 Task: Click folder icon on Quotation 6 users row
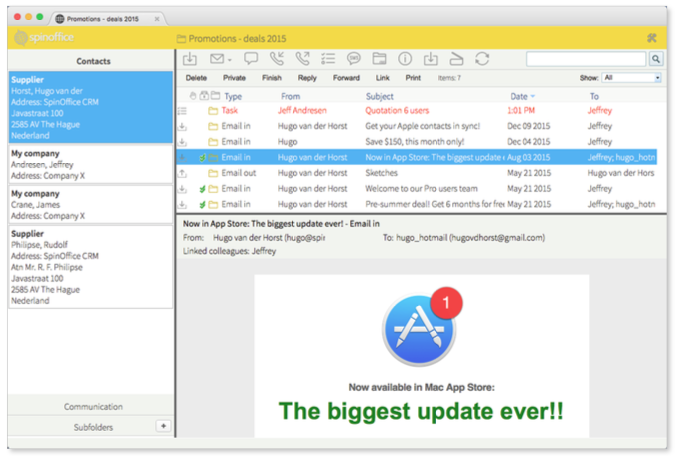point(213,111)
